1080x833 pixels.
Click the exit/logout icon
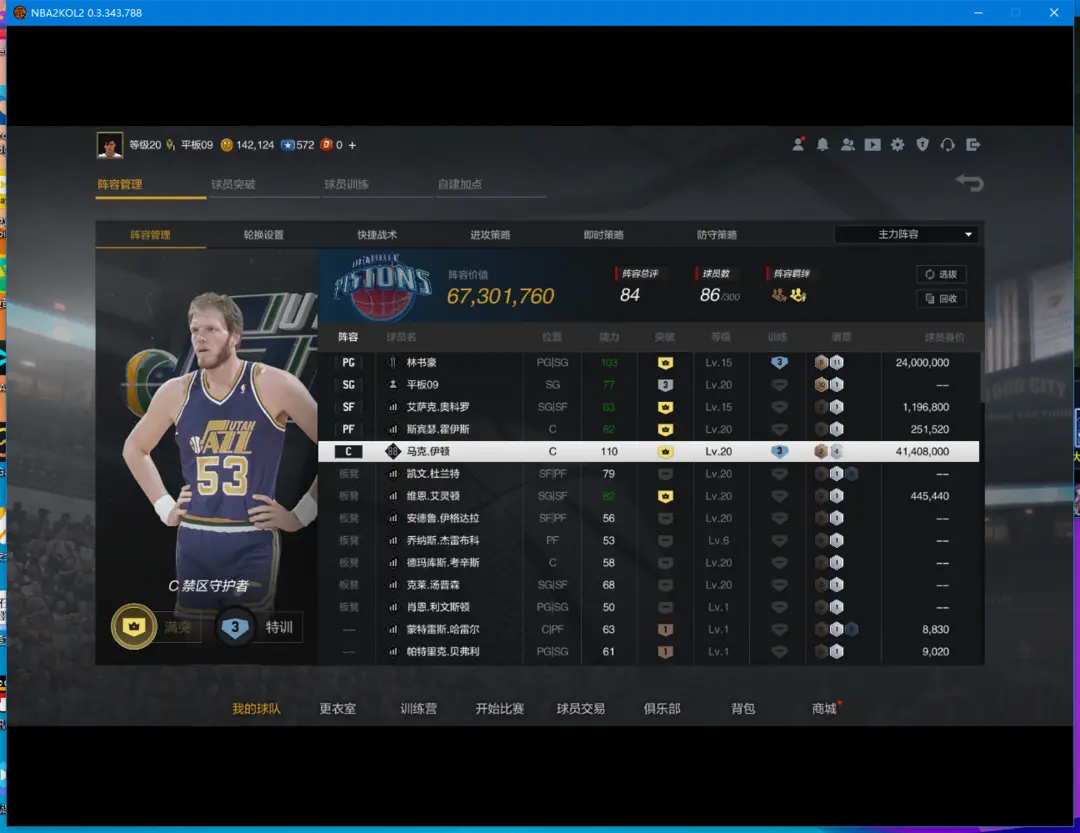click(x=973, y=144)
